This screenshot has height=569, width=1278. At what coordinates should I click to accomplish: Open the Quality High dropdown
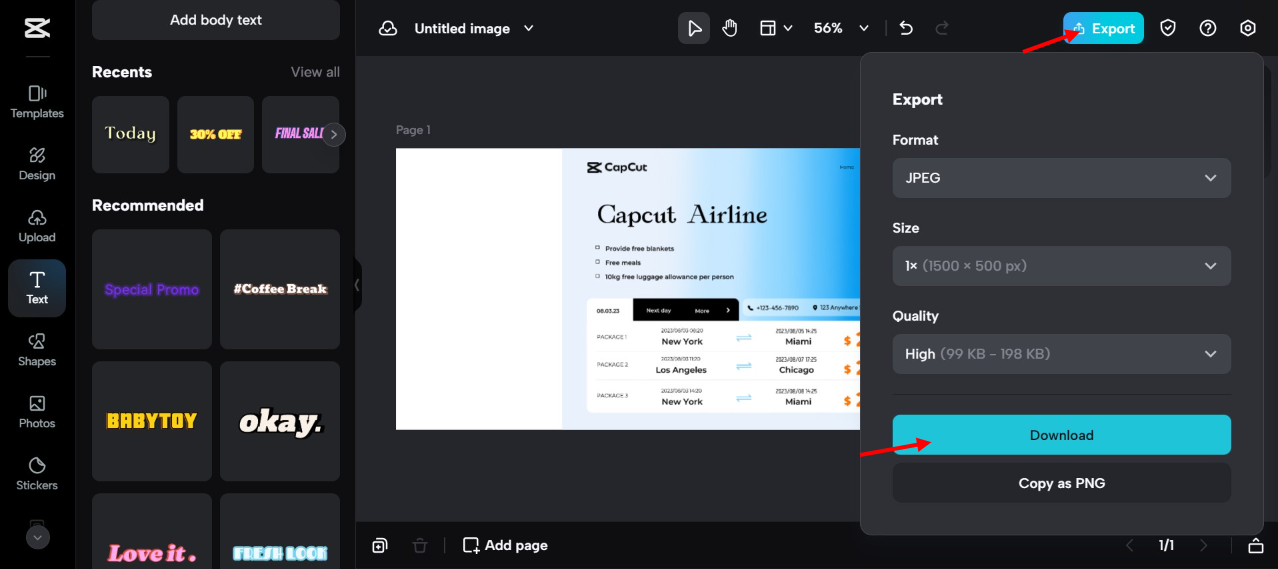tap(1061, 354)
